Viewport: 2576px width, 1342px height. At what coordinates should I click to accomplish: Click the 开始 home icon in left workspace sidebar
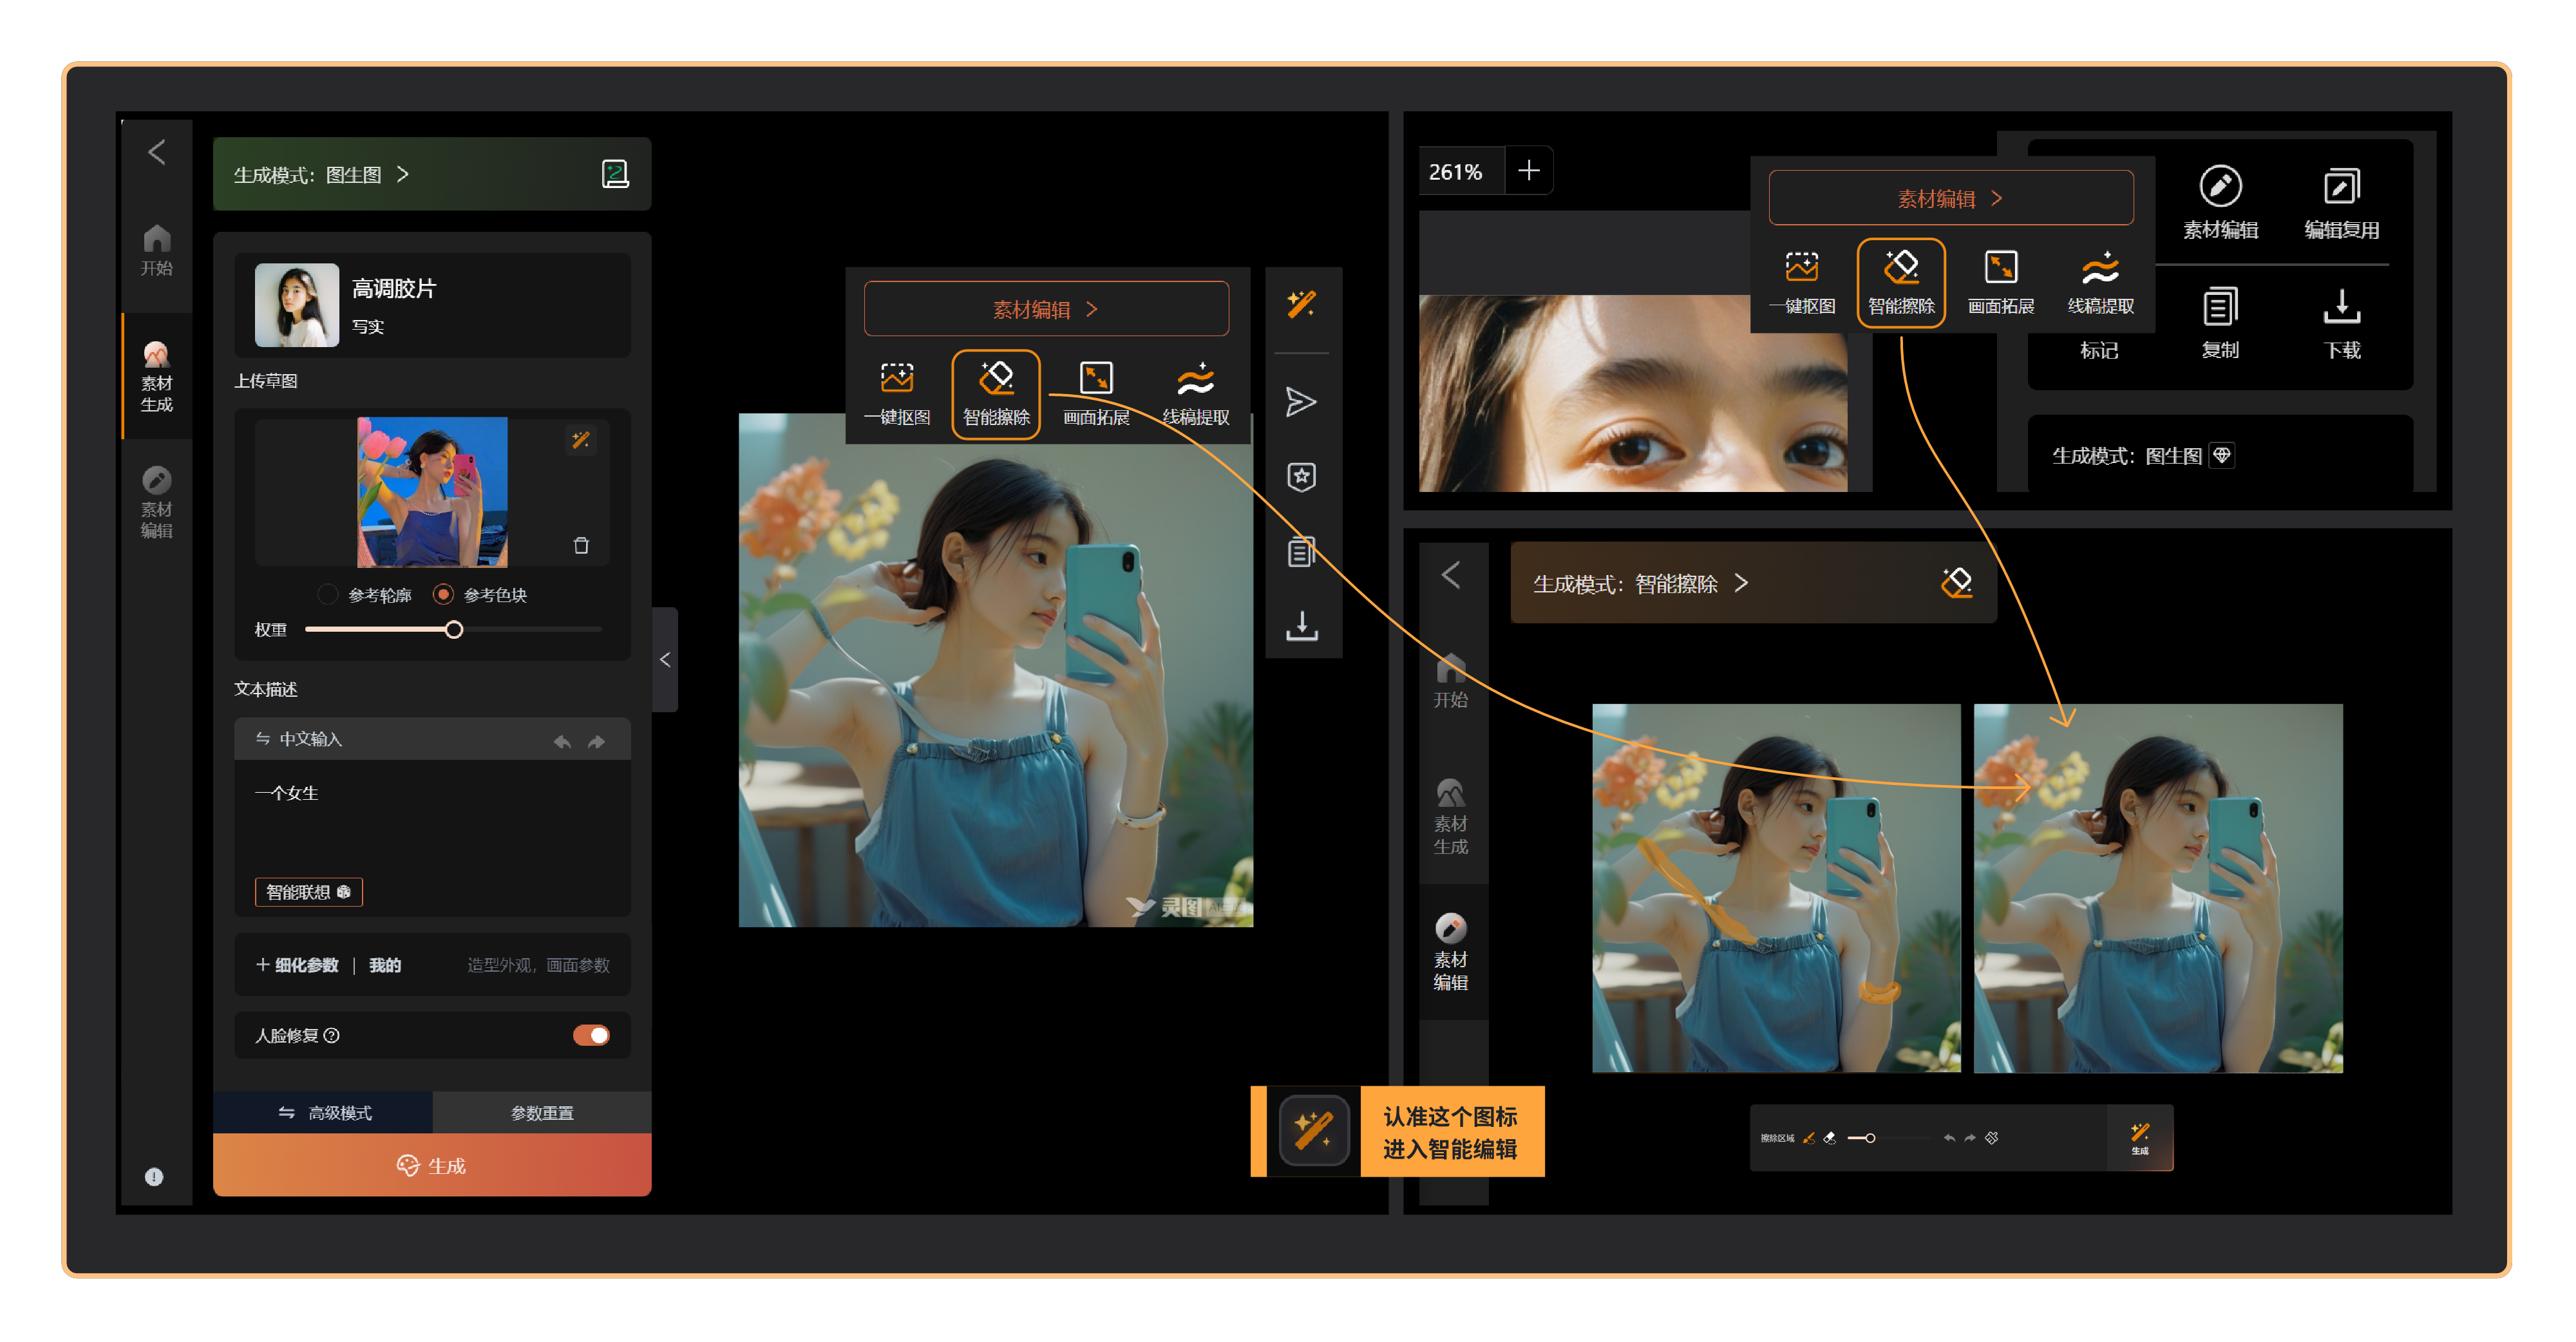pyautogui.click(x=156, y=249)
